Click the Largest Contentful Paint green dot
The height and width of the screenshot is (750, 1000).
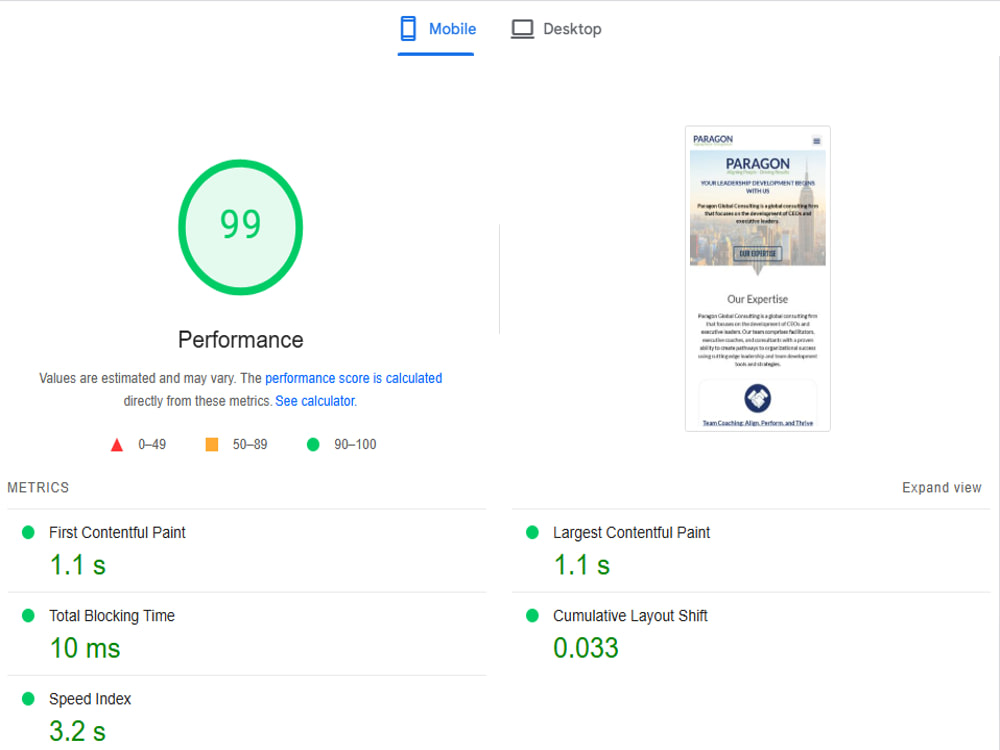point(533,533)
